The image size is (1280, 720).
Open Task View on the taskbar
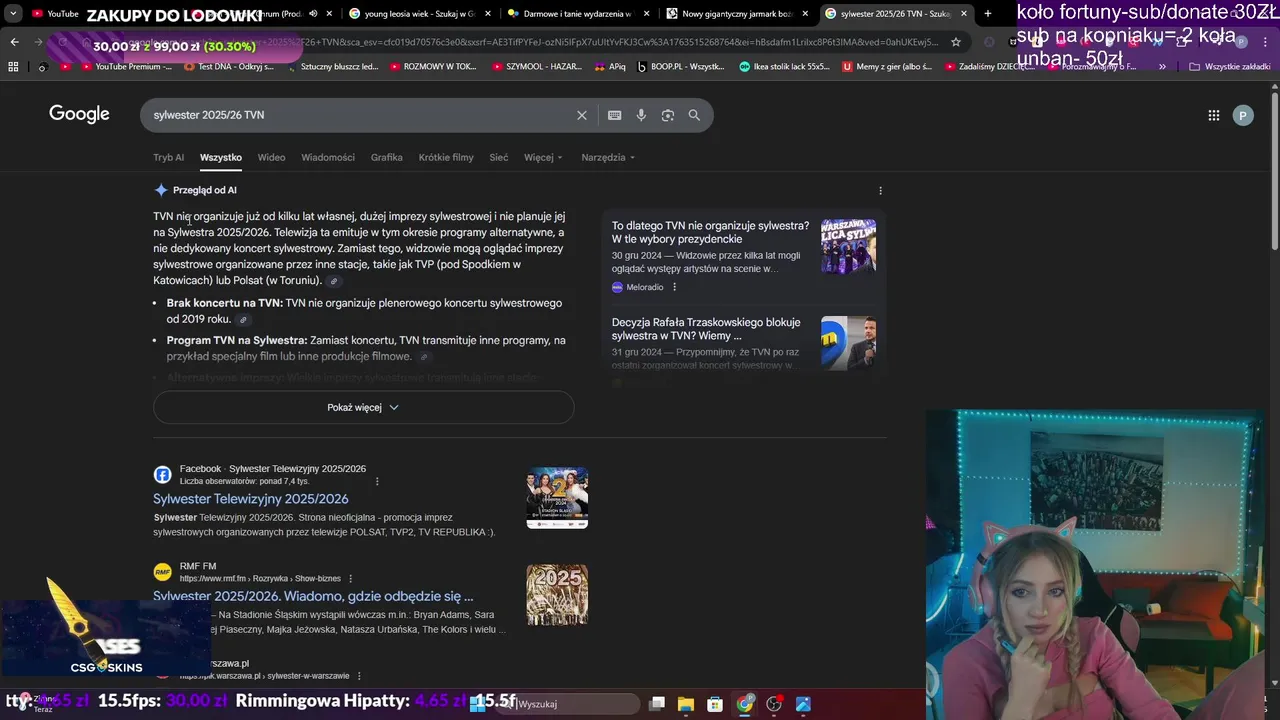pos(657,704)
